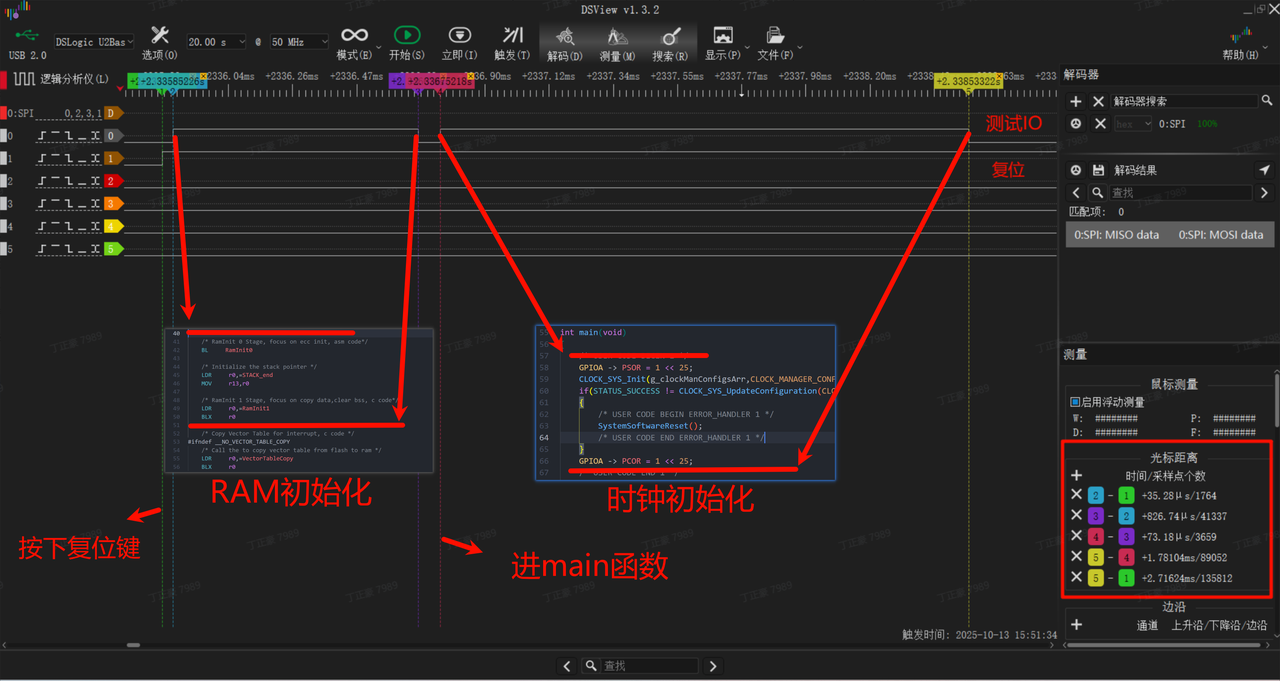The image size is (1280, 681).
Task: Click the save icon beside 解码结果
Action: click(1099, 171)
